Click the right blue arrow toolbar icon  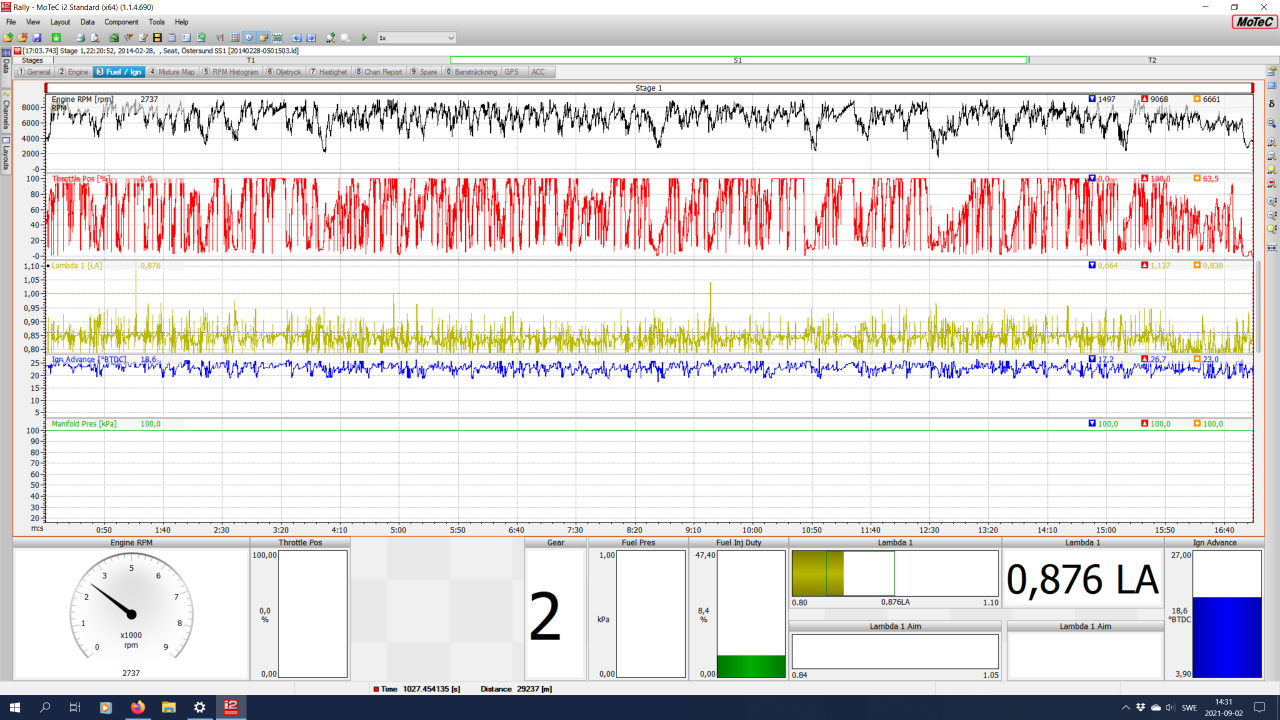click(311, 38)
